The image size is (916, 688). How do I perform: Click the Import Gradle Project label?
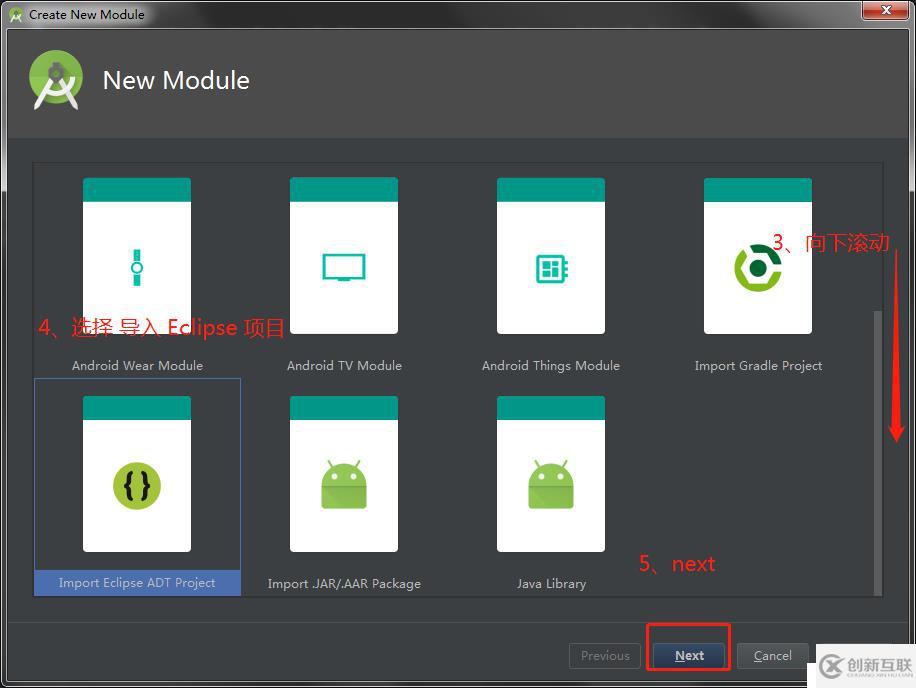[758, 366]
